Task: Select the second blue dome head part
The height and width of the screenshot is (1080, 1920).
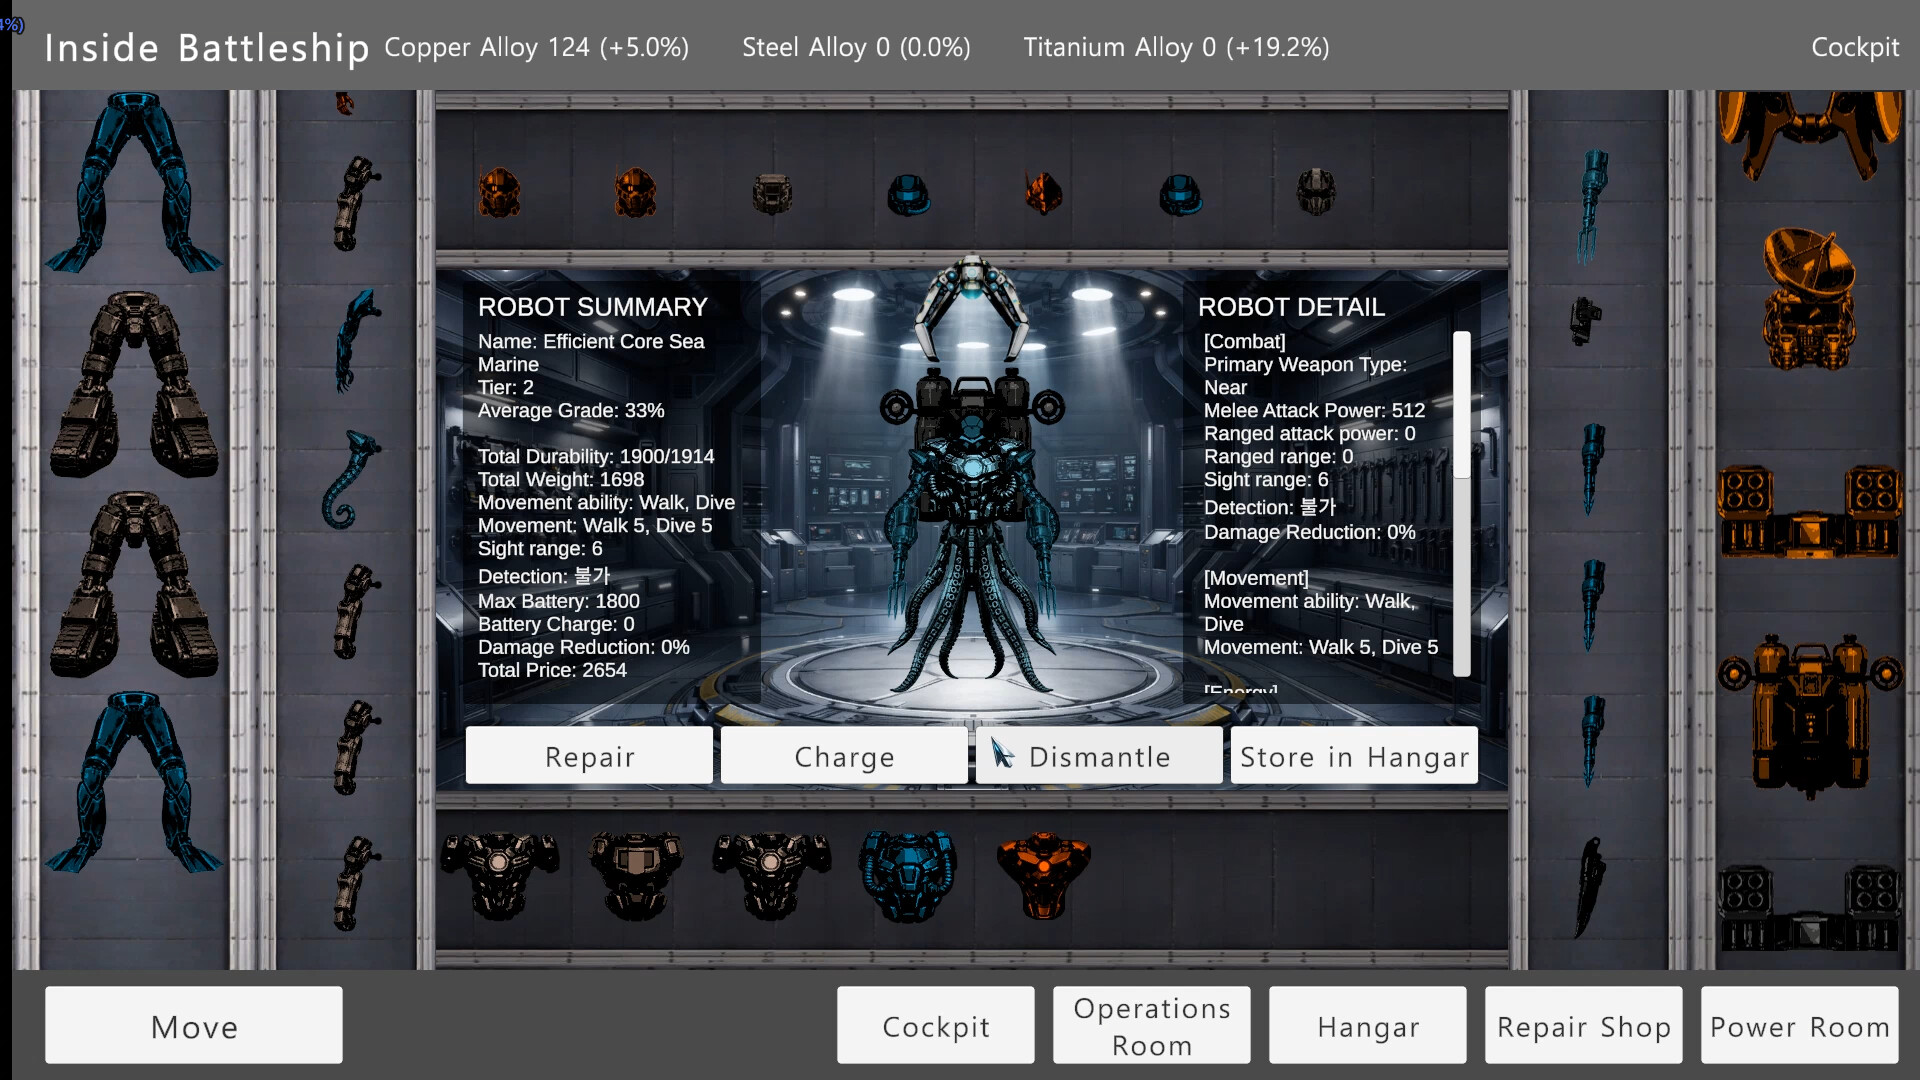Action: tap(1180, 195)
